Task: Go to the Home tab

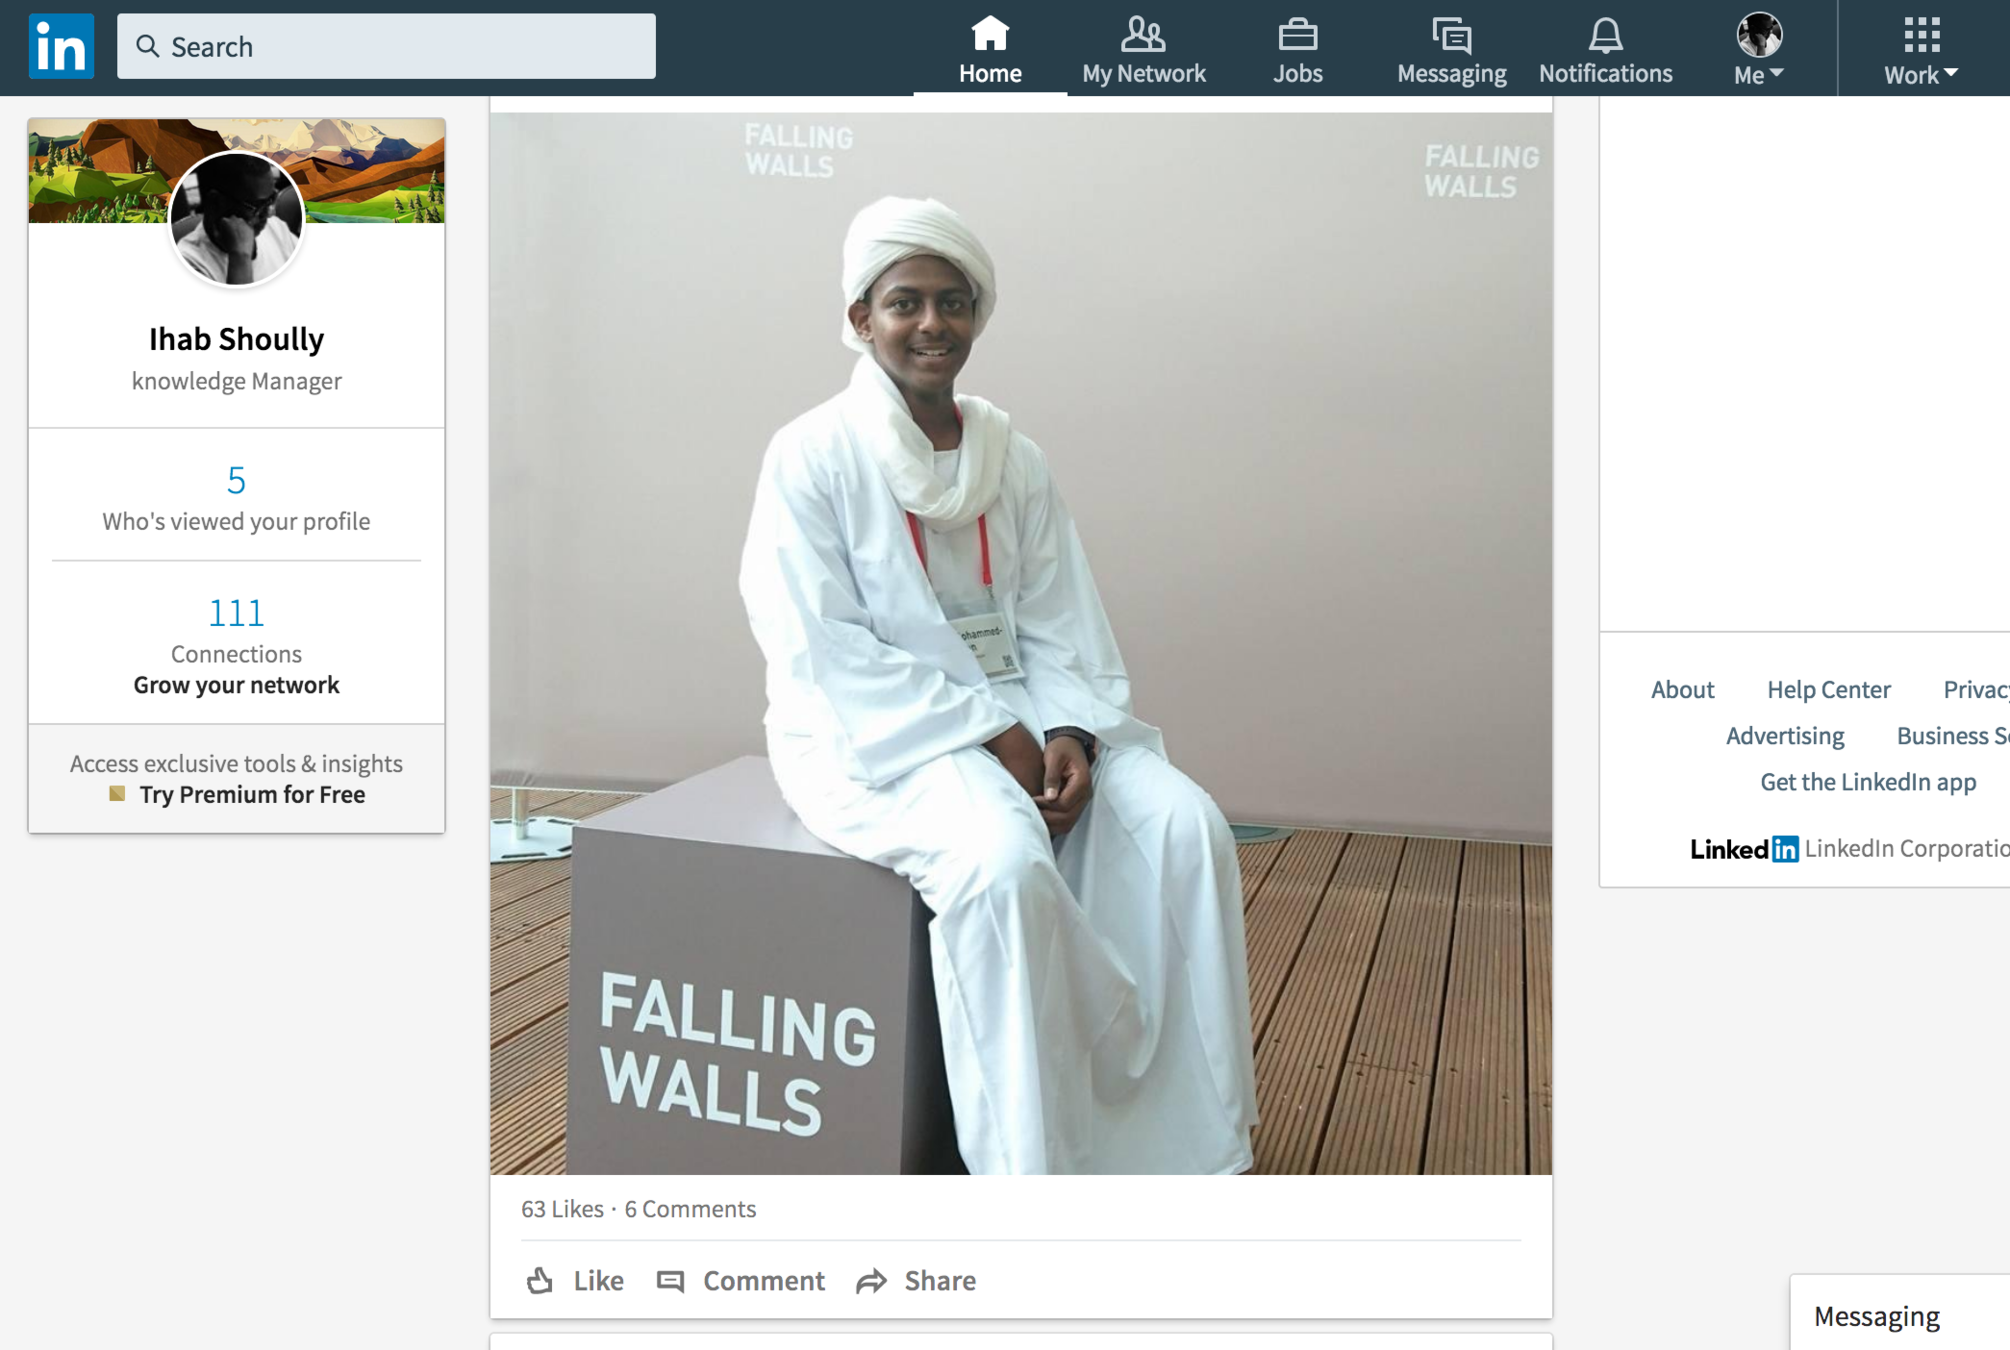Action: 989,49
